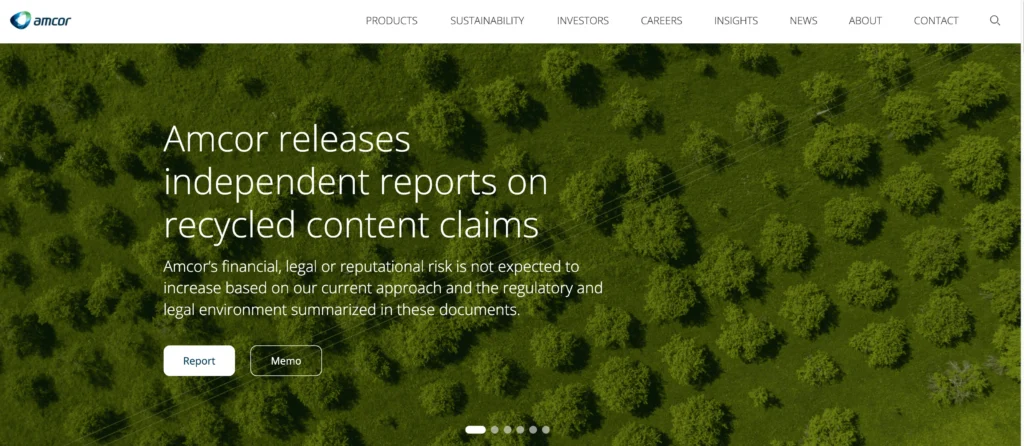The height and width of the screenshot is (446, 1024).
Task: Click the Amcor logo in header
Action: click(40, 20)
